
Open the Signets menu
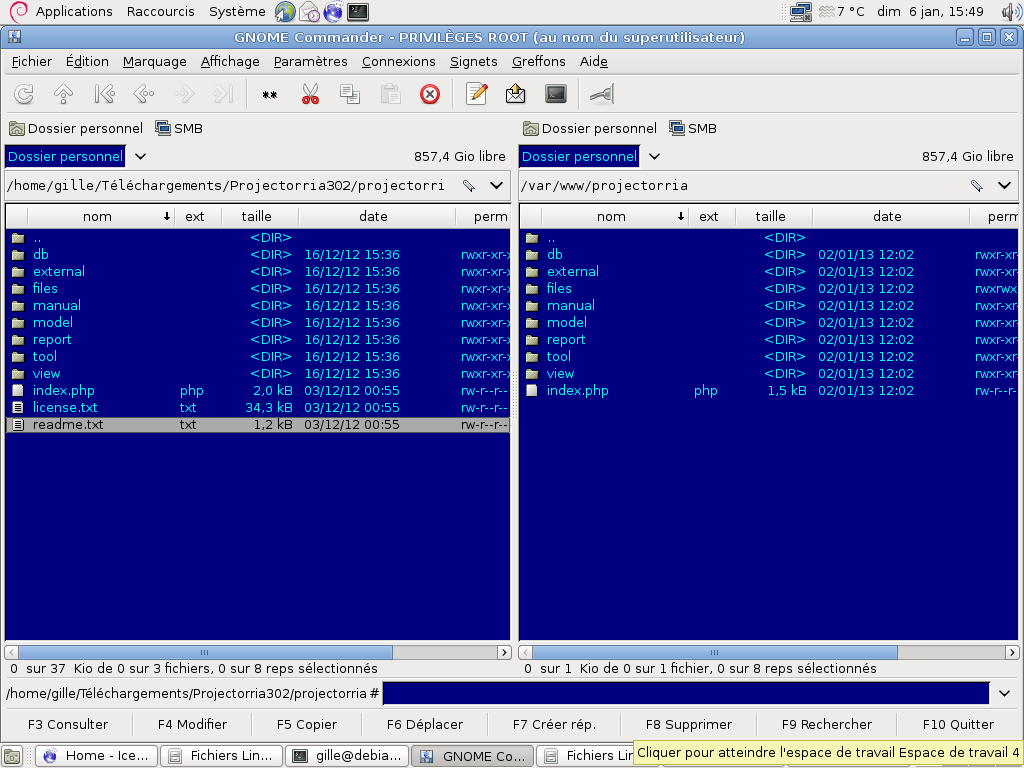pyautogui.click(x=473, y=61)
